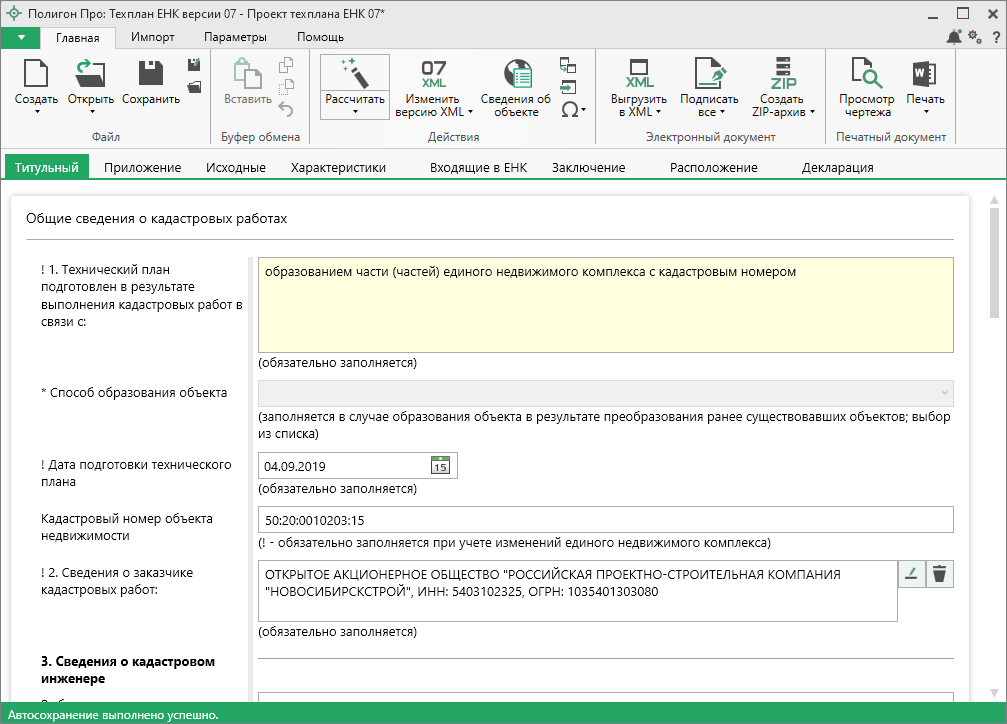Open Способ образования объекта combo box
Viewport: 1007px width, 724px height.
pos(605,393)
